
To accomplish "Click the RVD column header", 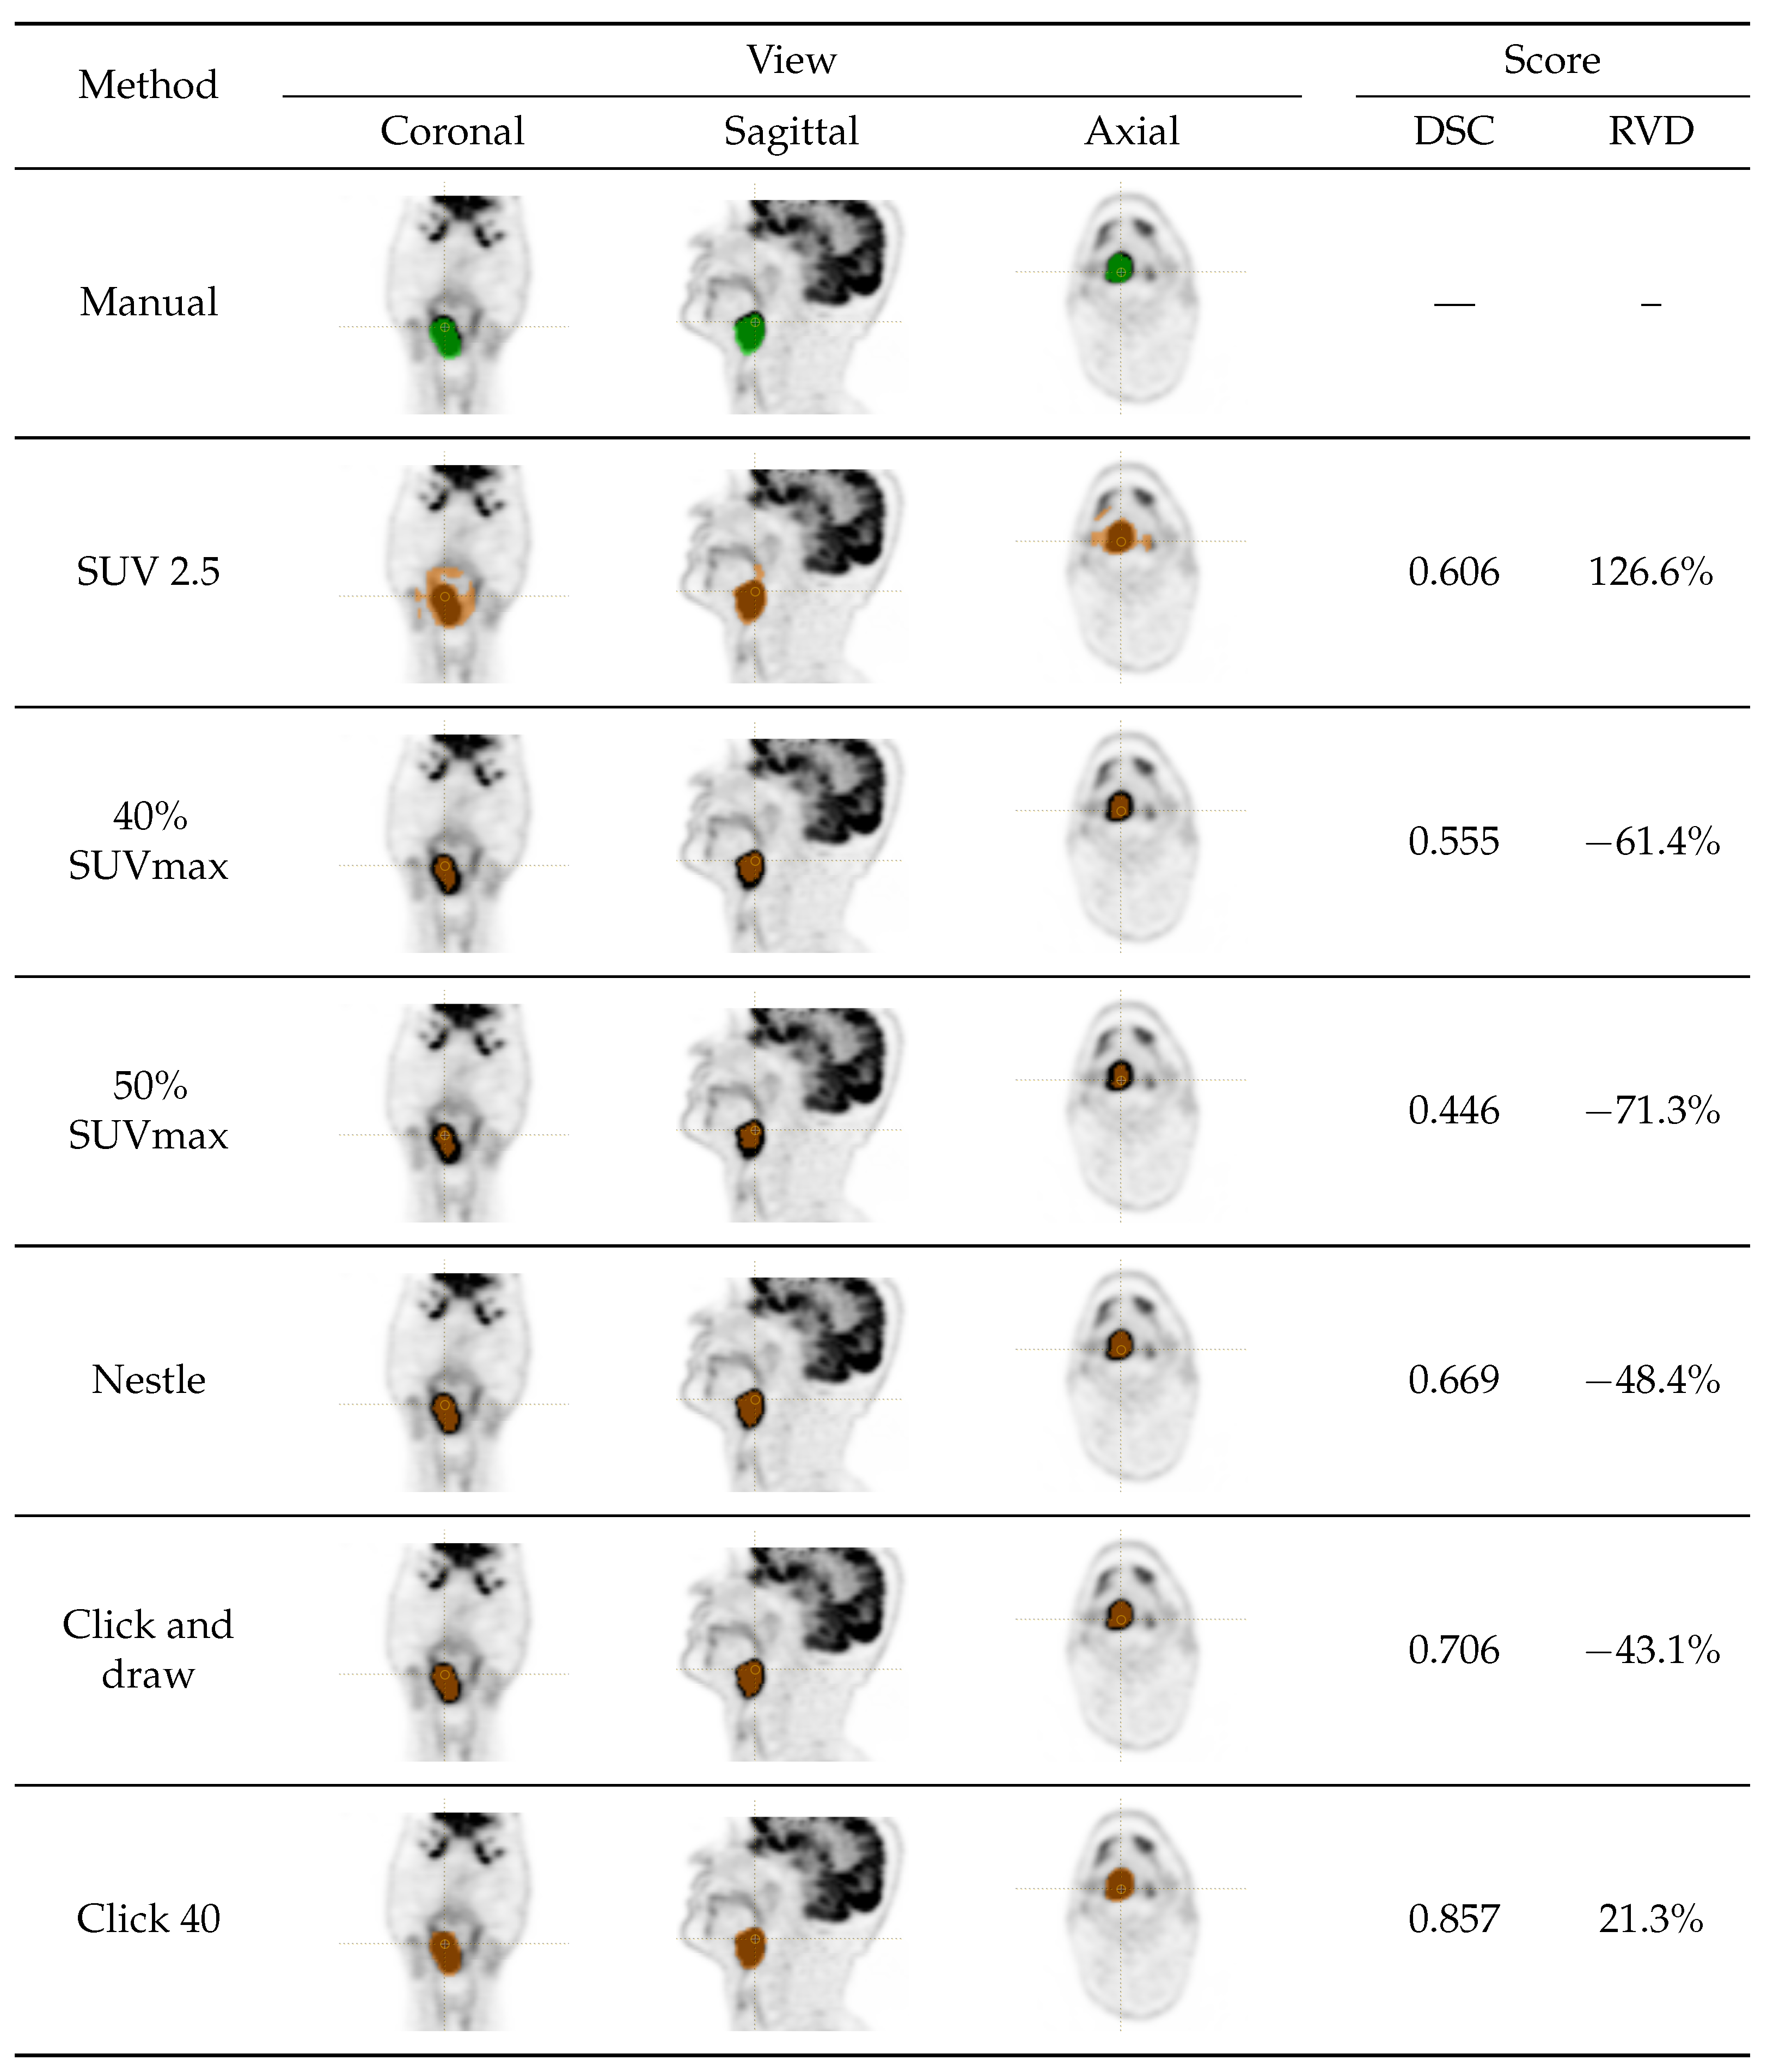I will pyautogui.click(x=1650, y=131).
